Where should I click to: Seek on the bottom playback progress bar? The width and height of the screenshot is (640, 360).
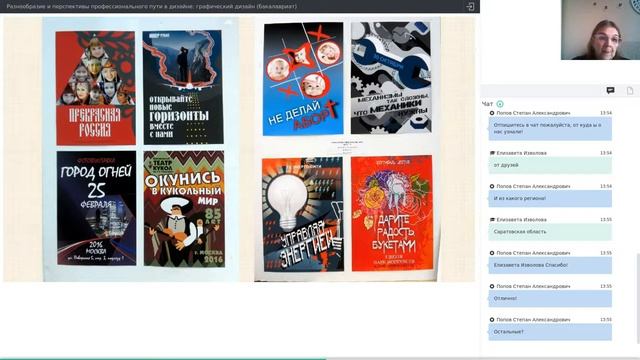click(320, 359)
